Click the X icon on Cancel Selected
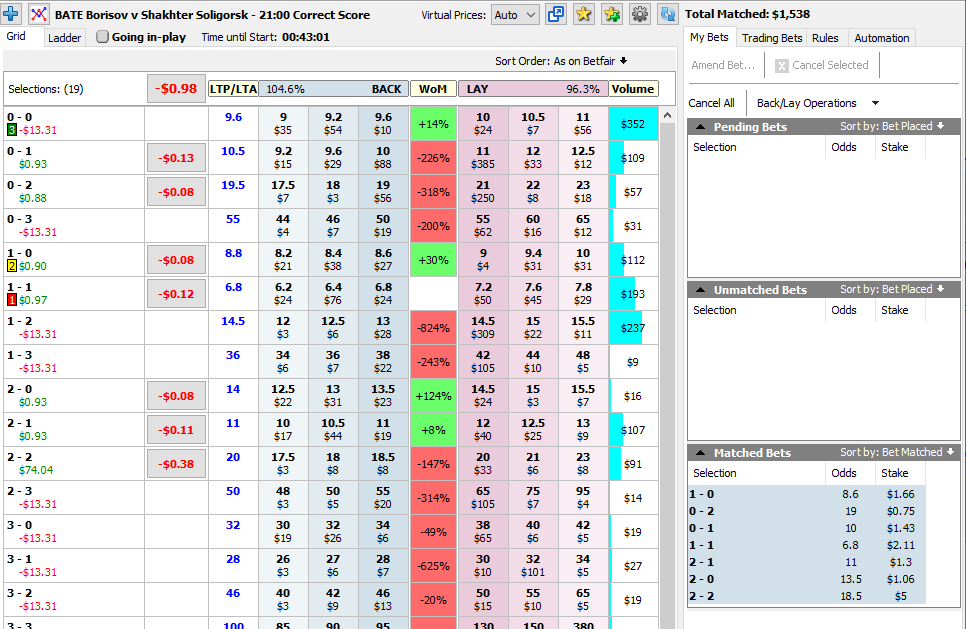966x629 pixels. tap(782, 66)
